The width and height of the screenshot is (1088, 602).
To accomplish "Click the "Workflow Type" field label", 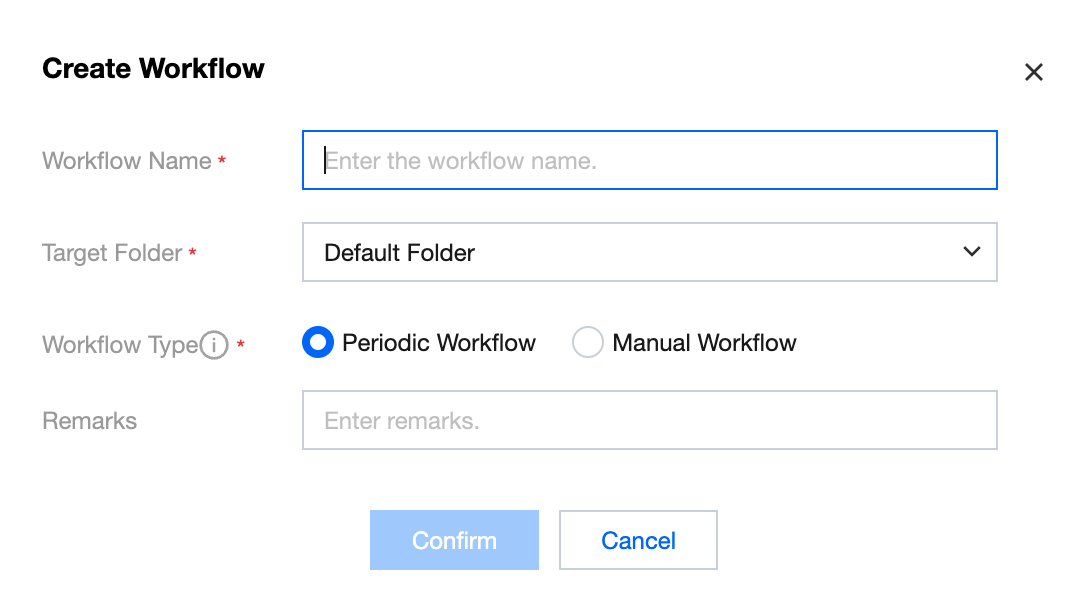I will click(x=120, y=345).
